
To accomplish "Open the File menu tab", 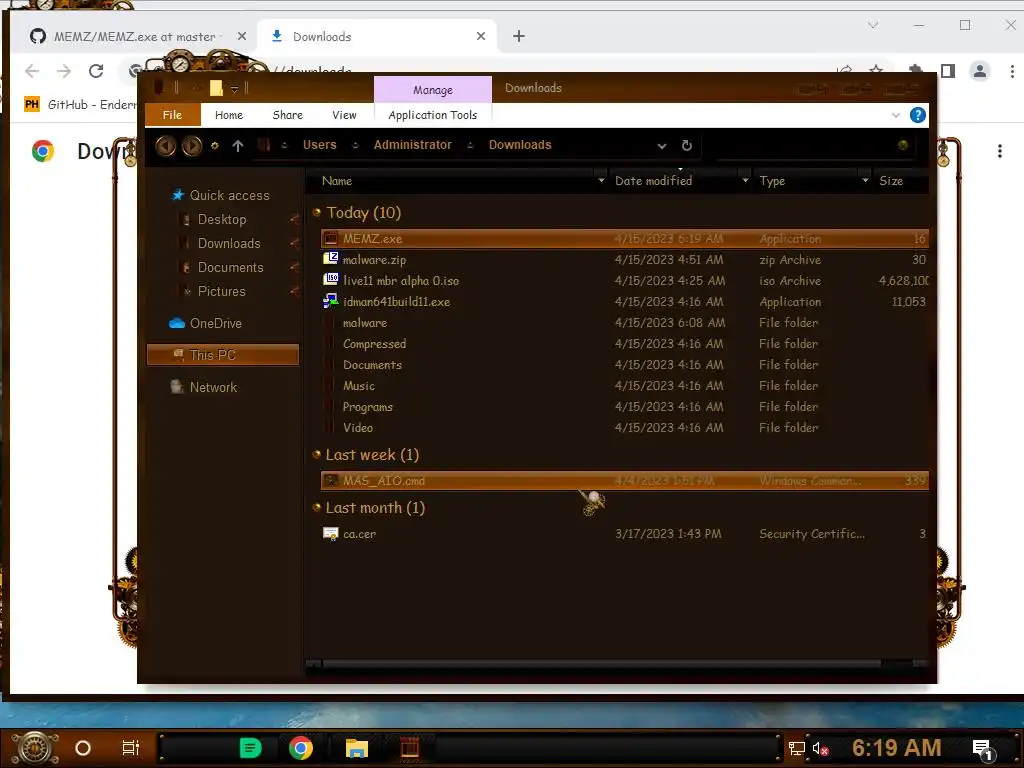I will 172,115.
